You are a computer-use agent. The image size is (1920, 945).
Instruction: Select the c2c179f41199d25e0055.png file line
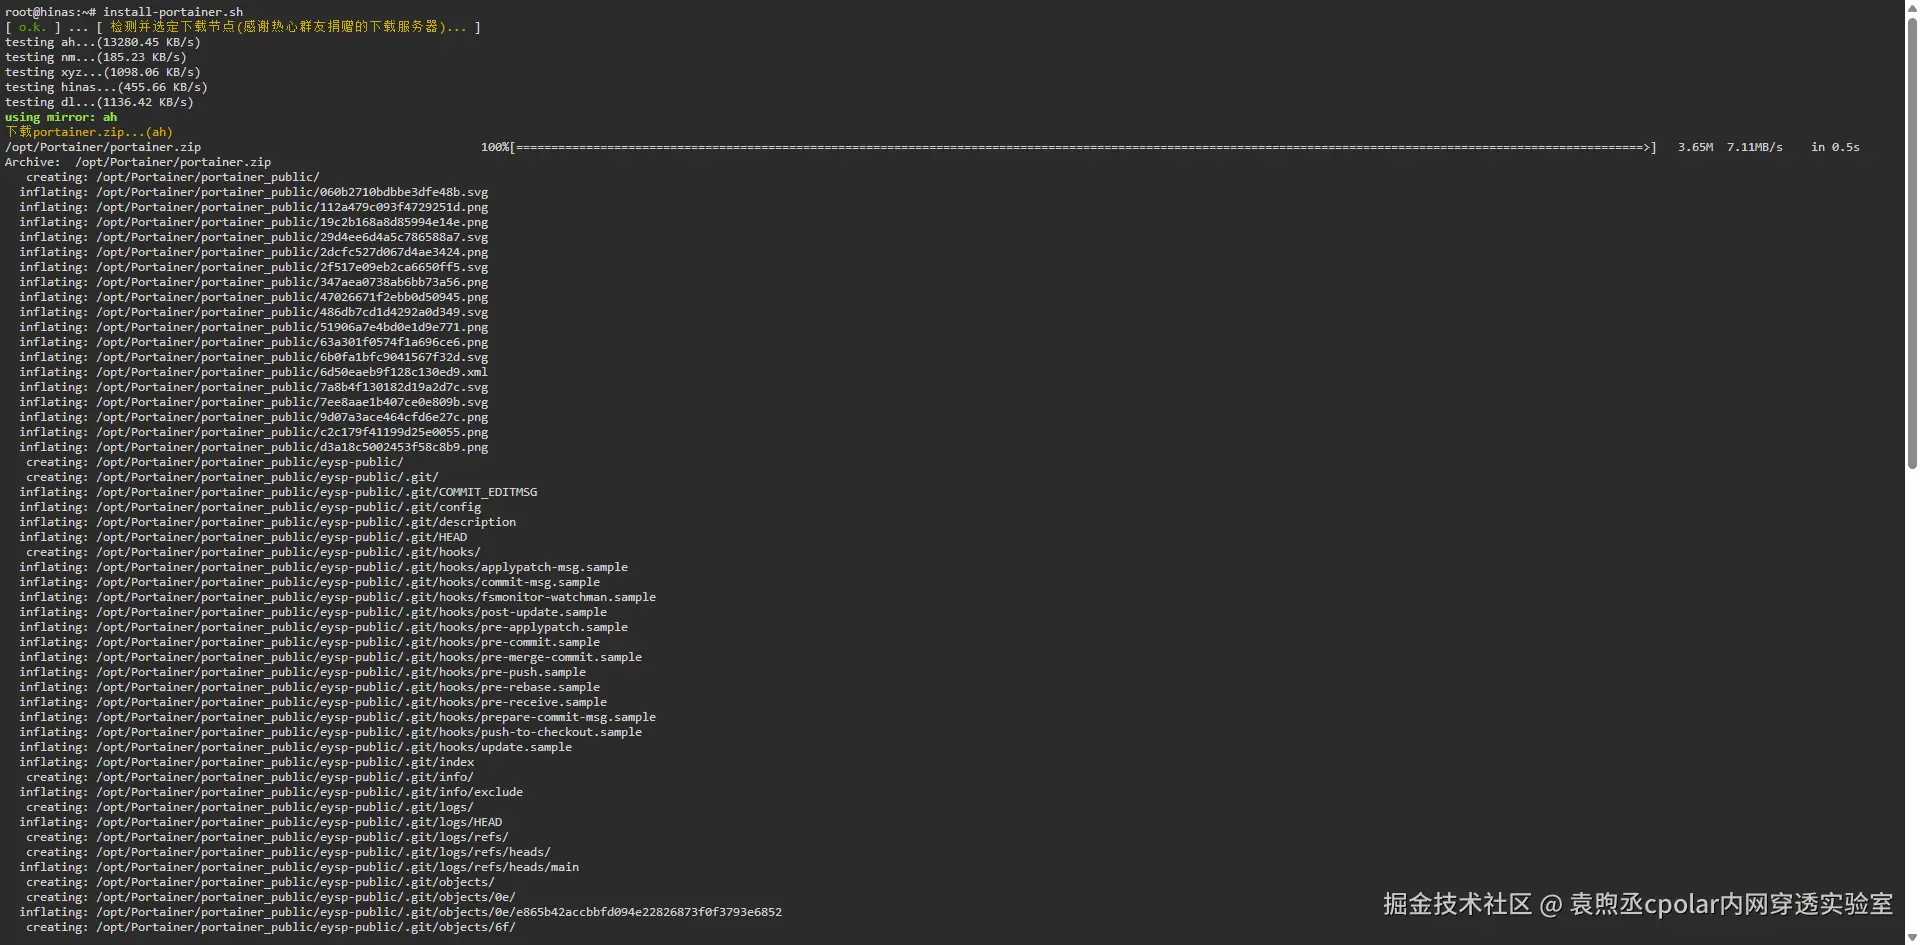(x=254, y=432)
